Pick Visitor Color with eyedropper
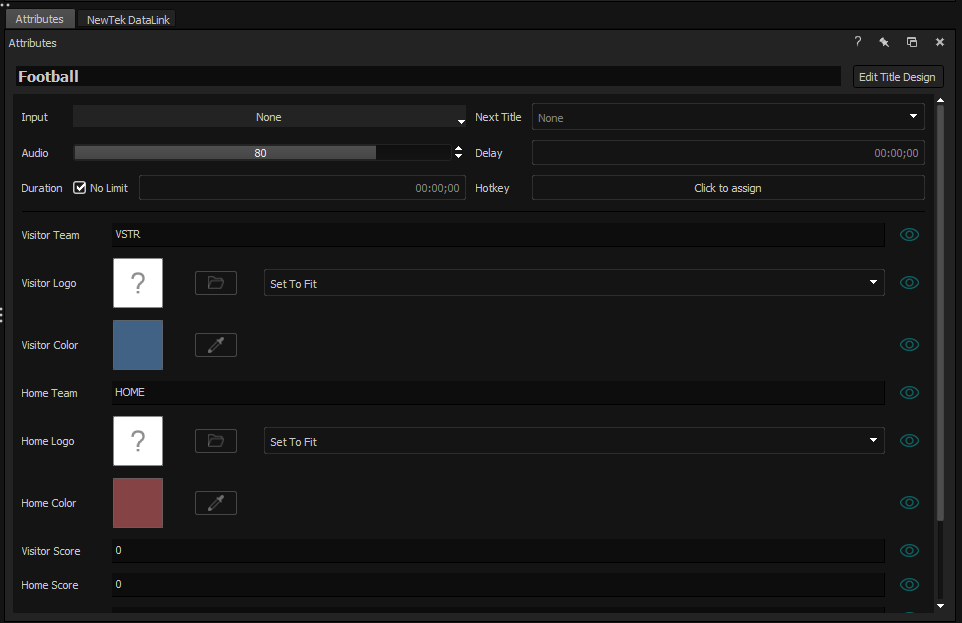Viewport: 962px width, 623px height. pyautogui.click(x=215, y=345)
